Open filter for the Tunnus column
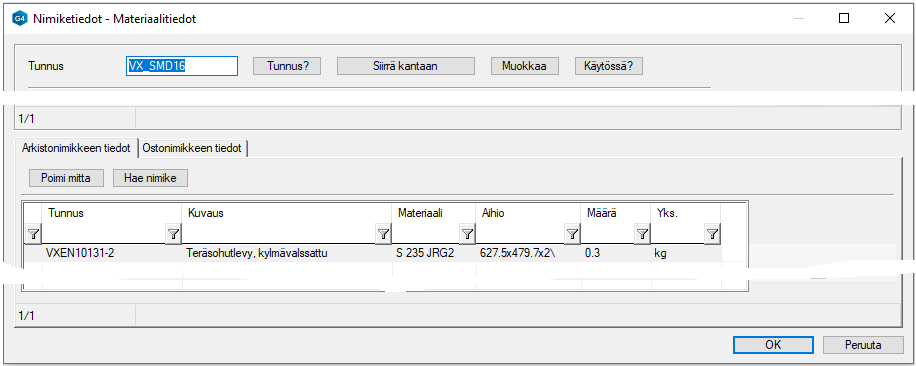Screen dimensions: 916x366 tap(174, 235)
